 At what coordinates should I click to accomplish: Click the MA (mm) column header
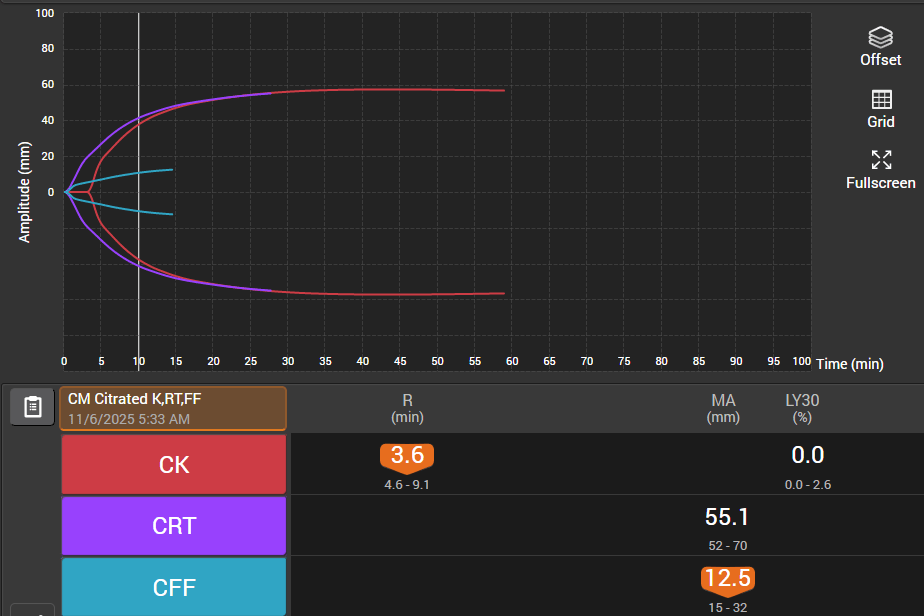click(x=723, y=408)
